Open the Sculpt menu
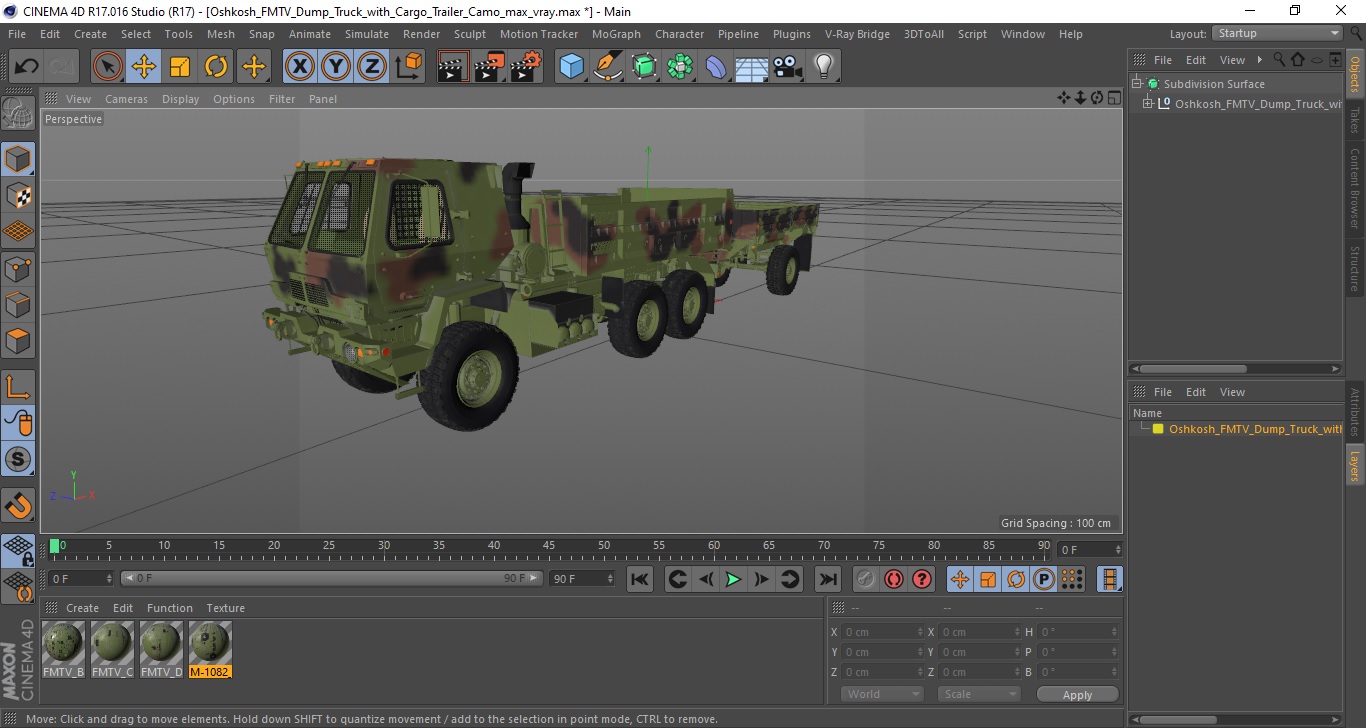The width and height of the screenshot is (1366, 728). click(x=470, y=34)
